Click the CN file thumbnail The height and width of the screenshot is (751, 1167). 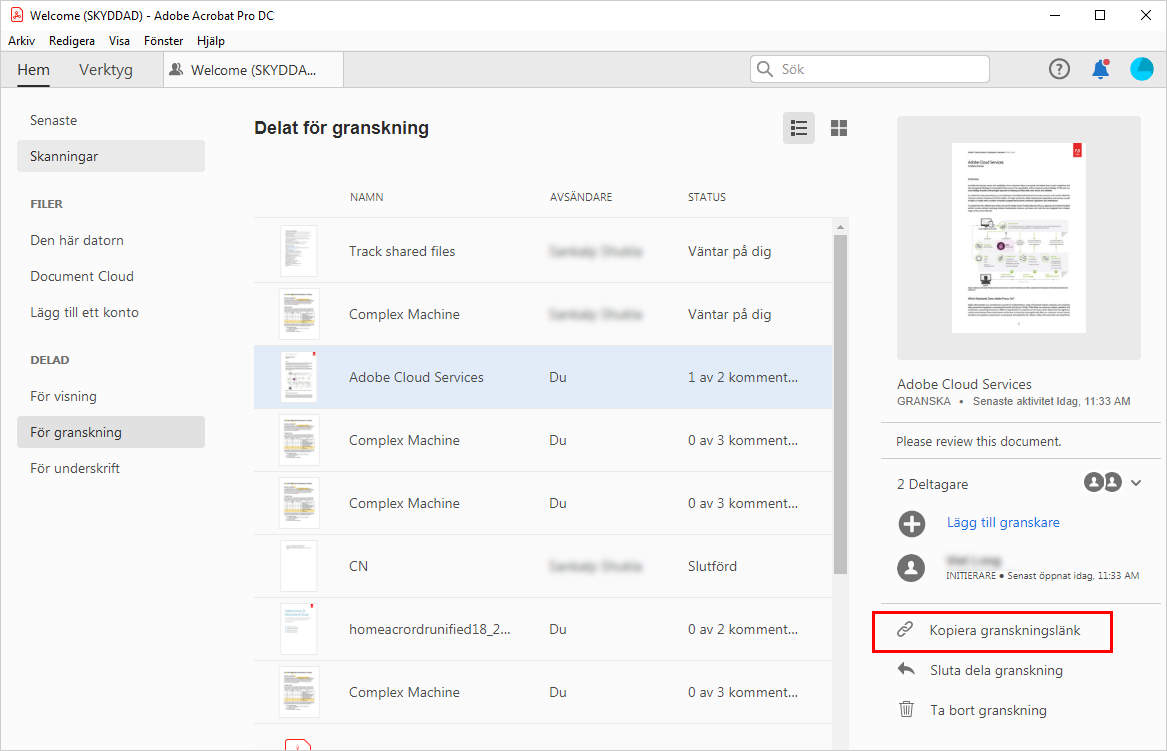point(298,566)
